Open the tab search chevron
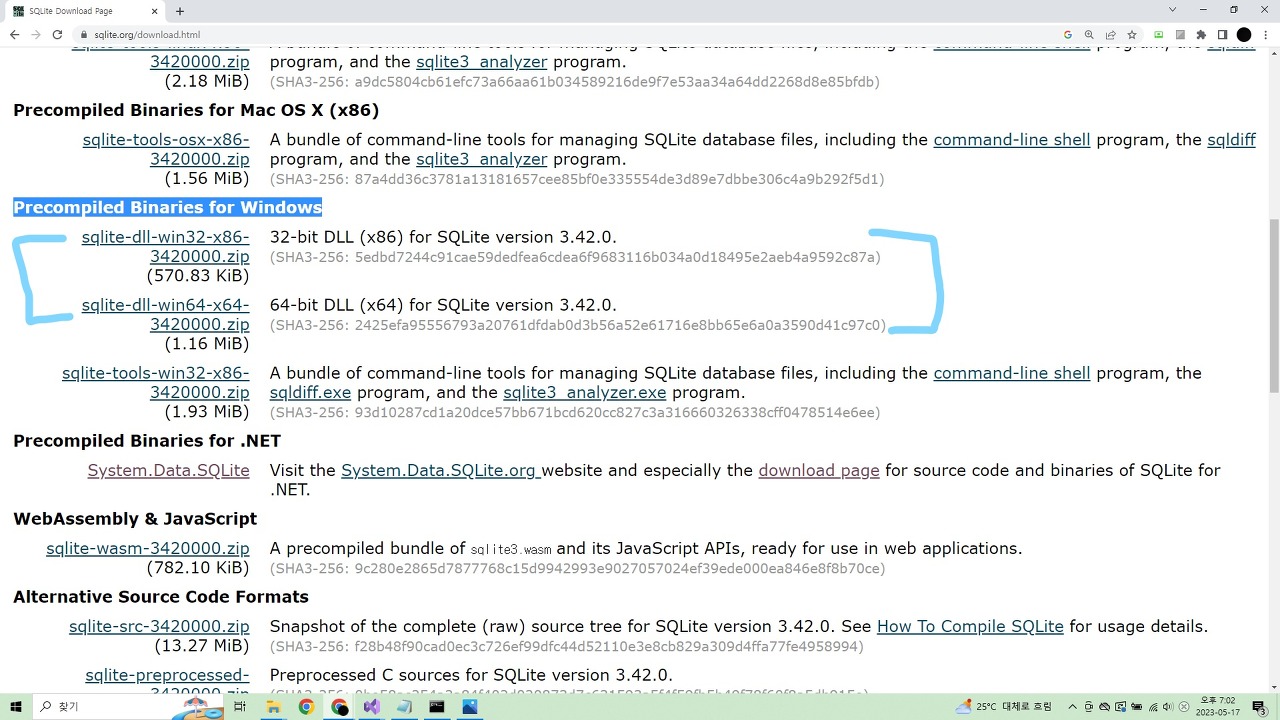1280x720 pixels. (1173, 10)
